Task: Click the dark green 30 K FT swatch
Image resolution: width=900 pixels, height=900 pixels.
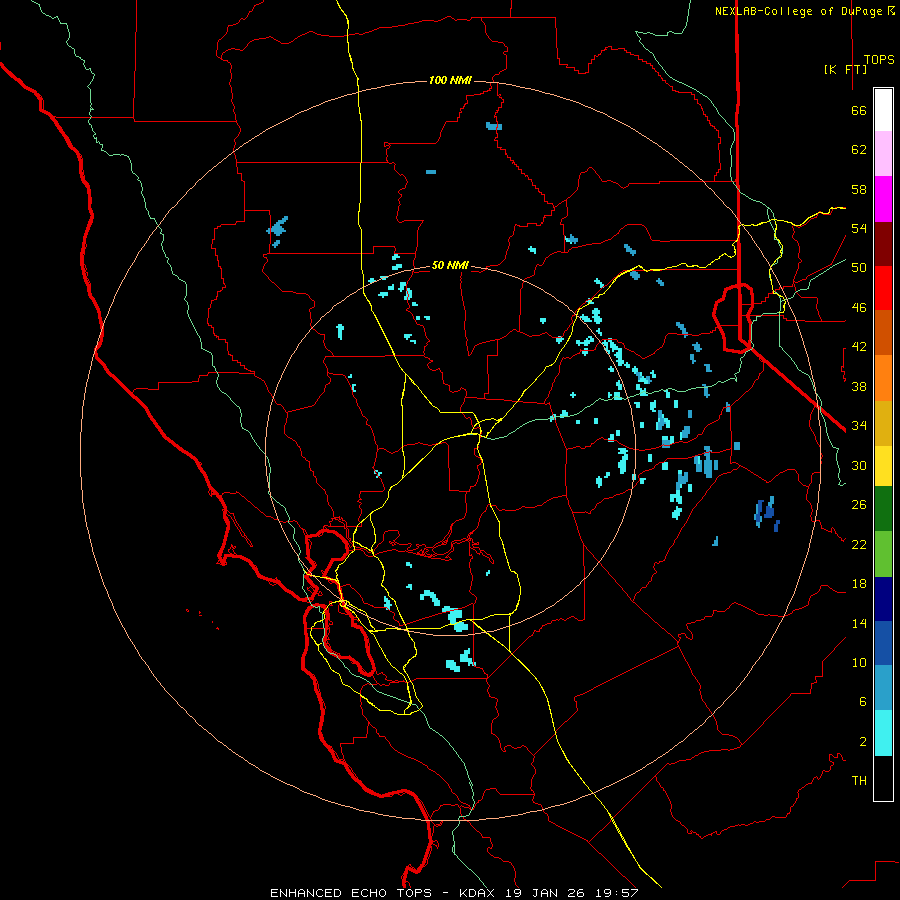Action: coord(883,509)
